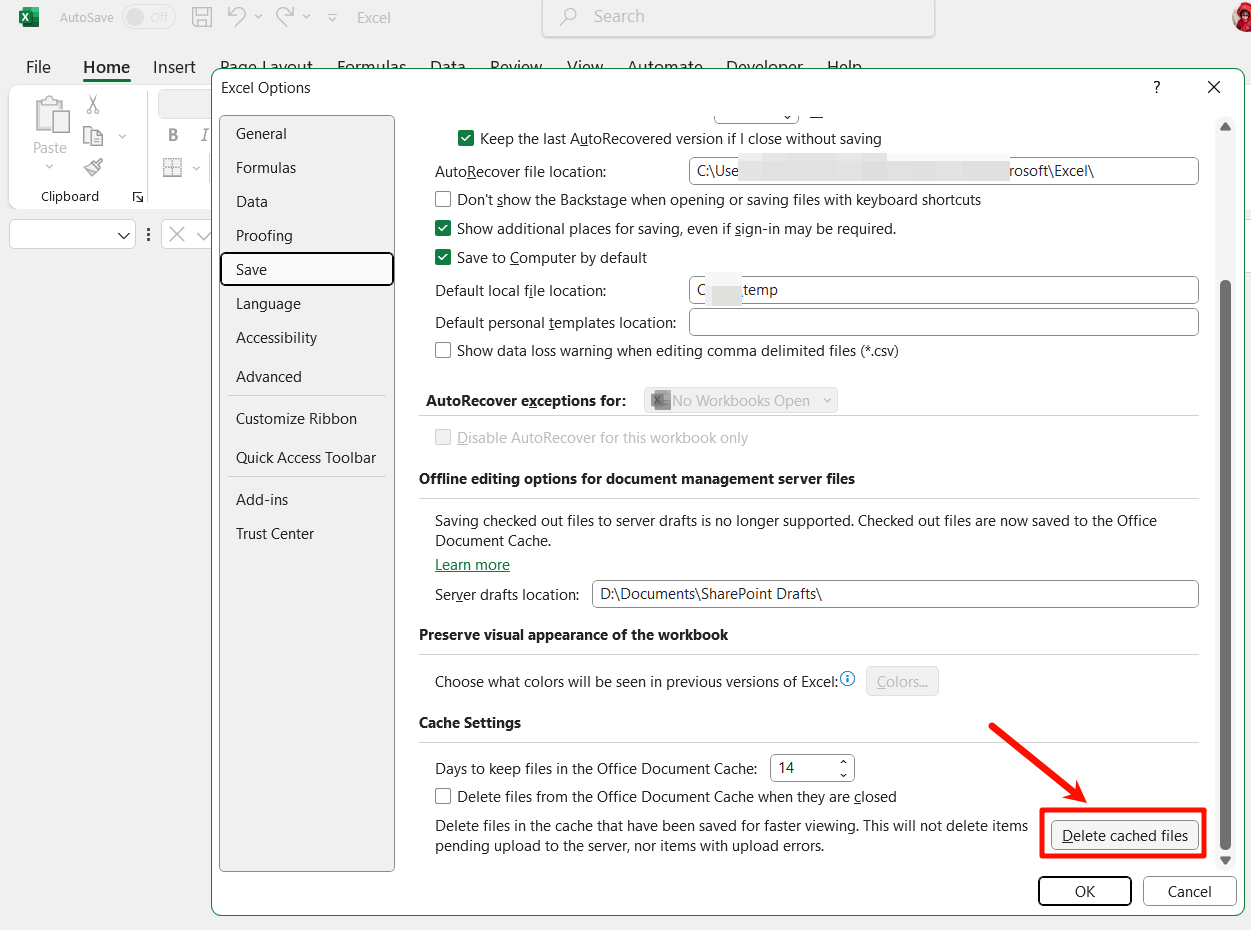Click the dialog vertical scrollbar thumb

[1225, 565]
